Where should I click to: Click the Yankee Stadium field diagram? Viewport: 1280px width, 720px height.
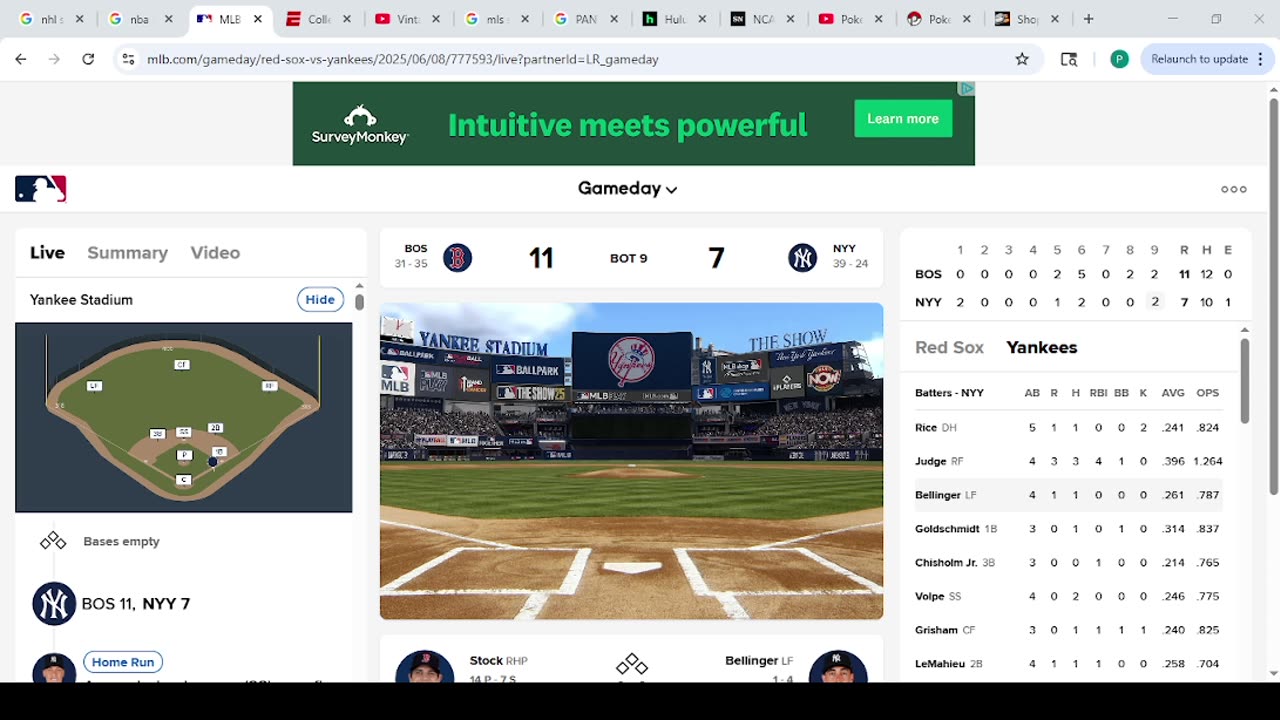click(x=184, y=417)
